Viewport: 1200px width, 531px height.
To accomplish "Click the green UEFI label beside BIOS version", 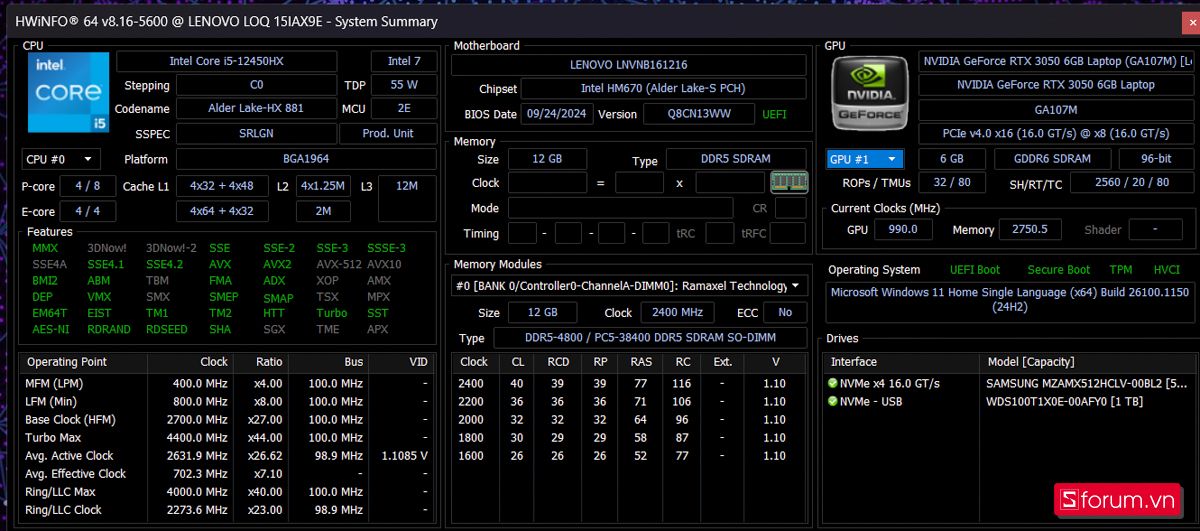I will click(774, 114).
